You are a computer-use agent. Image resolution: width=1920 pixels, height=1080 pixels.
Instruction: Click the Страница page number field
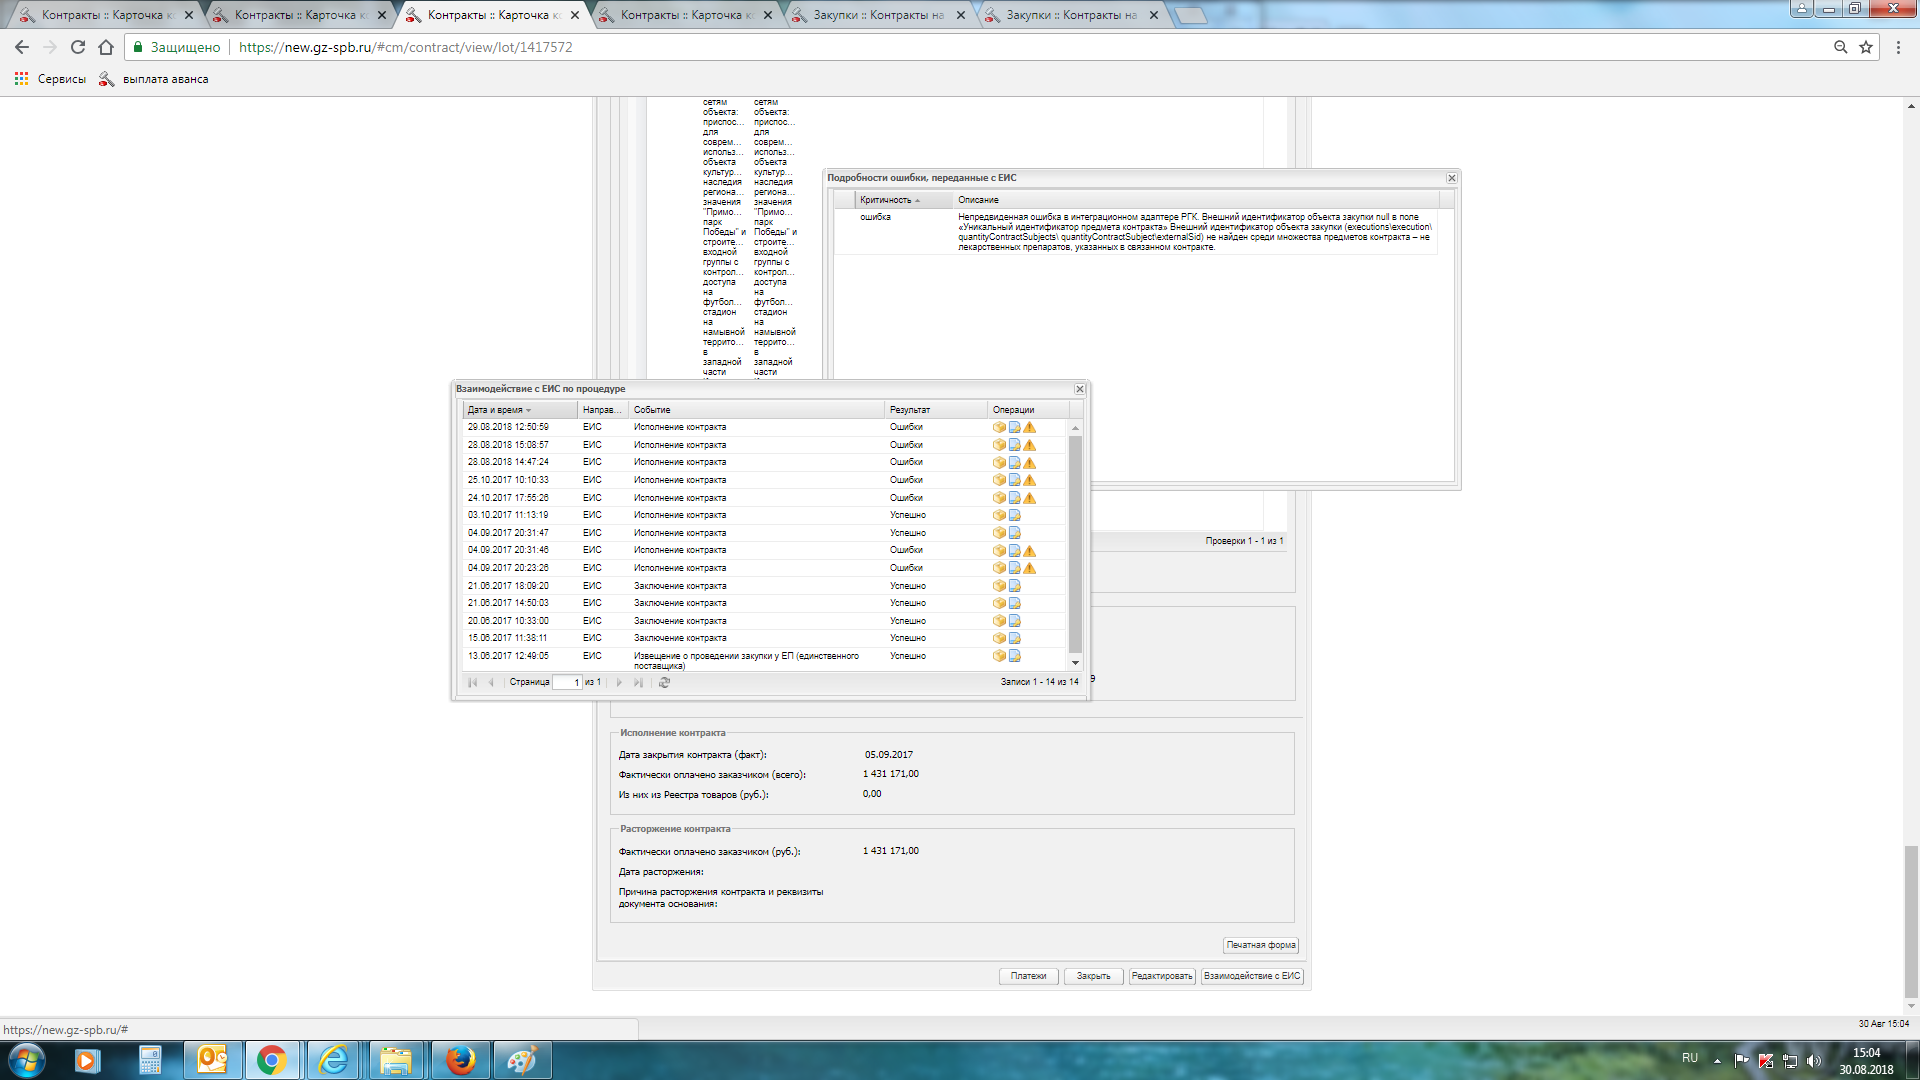coord(567,682)
